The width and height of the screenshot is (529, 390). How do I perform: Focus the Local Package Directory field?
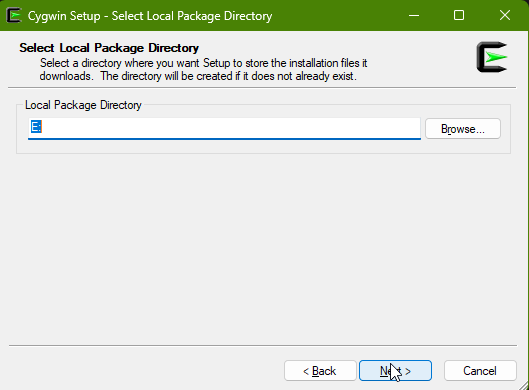point(224,128)
